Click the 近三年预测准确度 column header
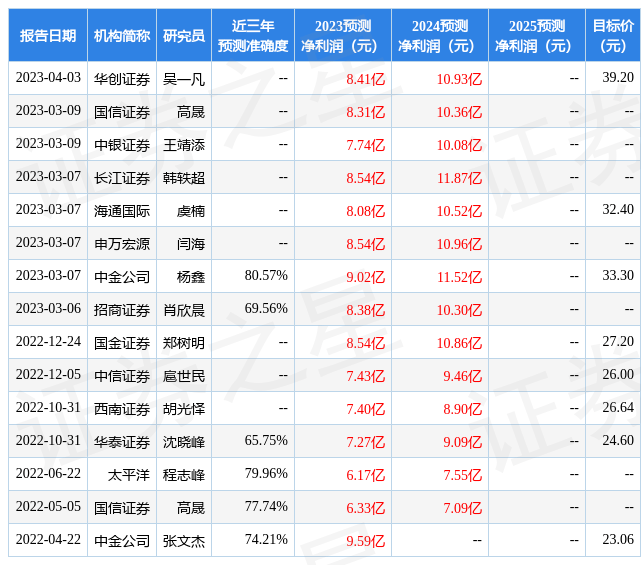 click(253, 36)
